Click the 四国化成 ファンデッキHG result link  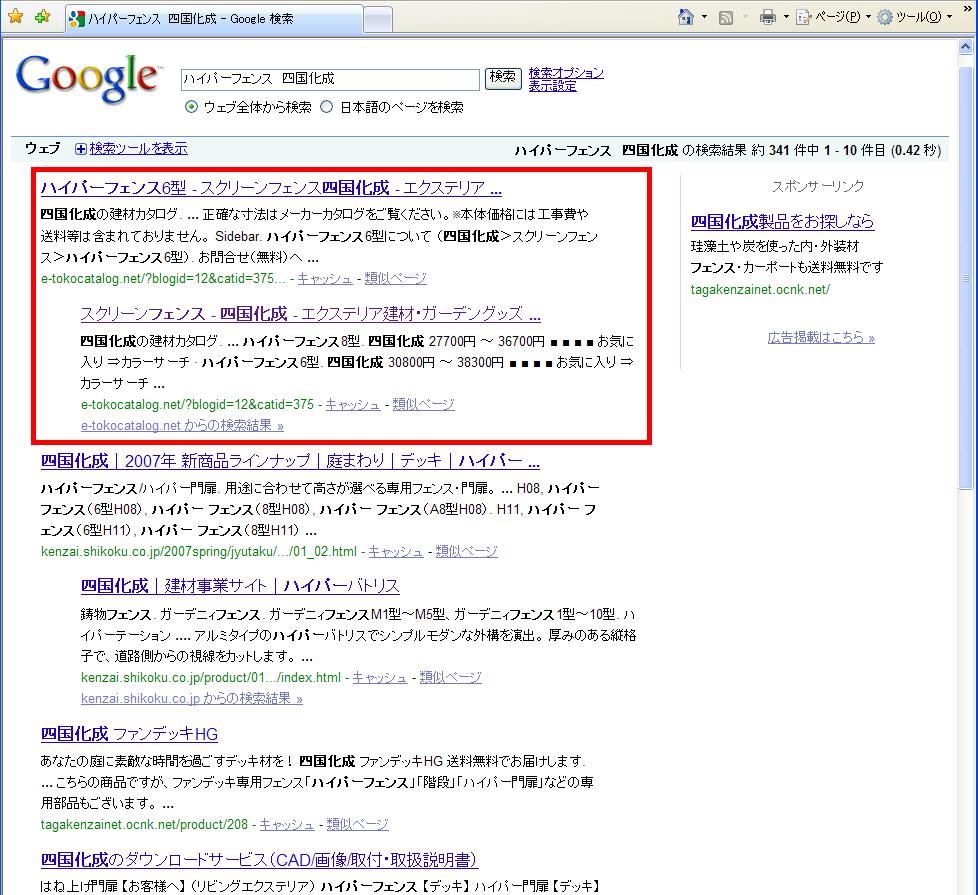pyautogui.click(x=129, y=734)
